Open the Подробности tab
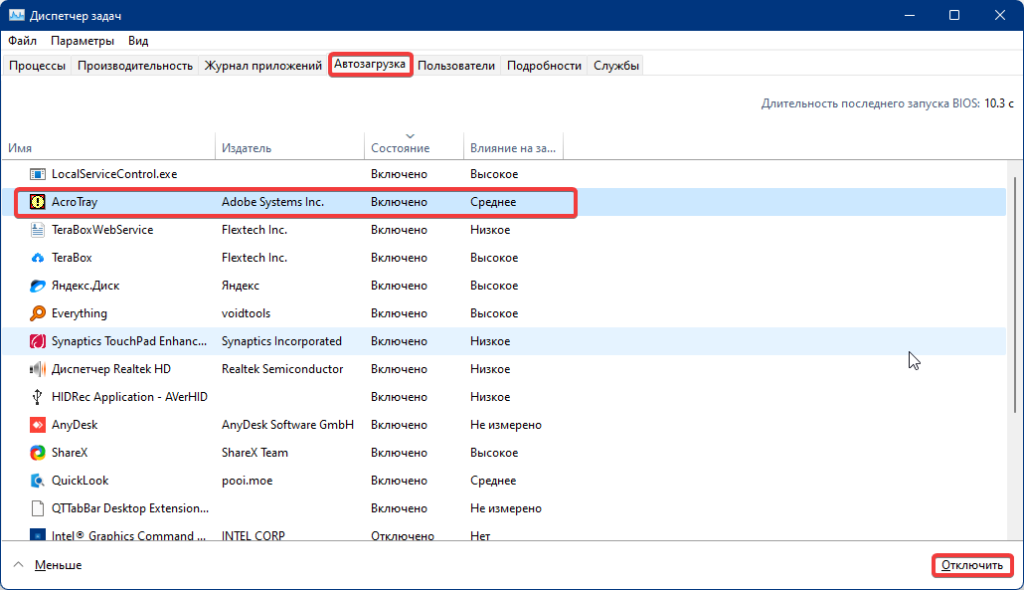The height and width of the screenshot is (590, 1024). coord(544,65)
